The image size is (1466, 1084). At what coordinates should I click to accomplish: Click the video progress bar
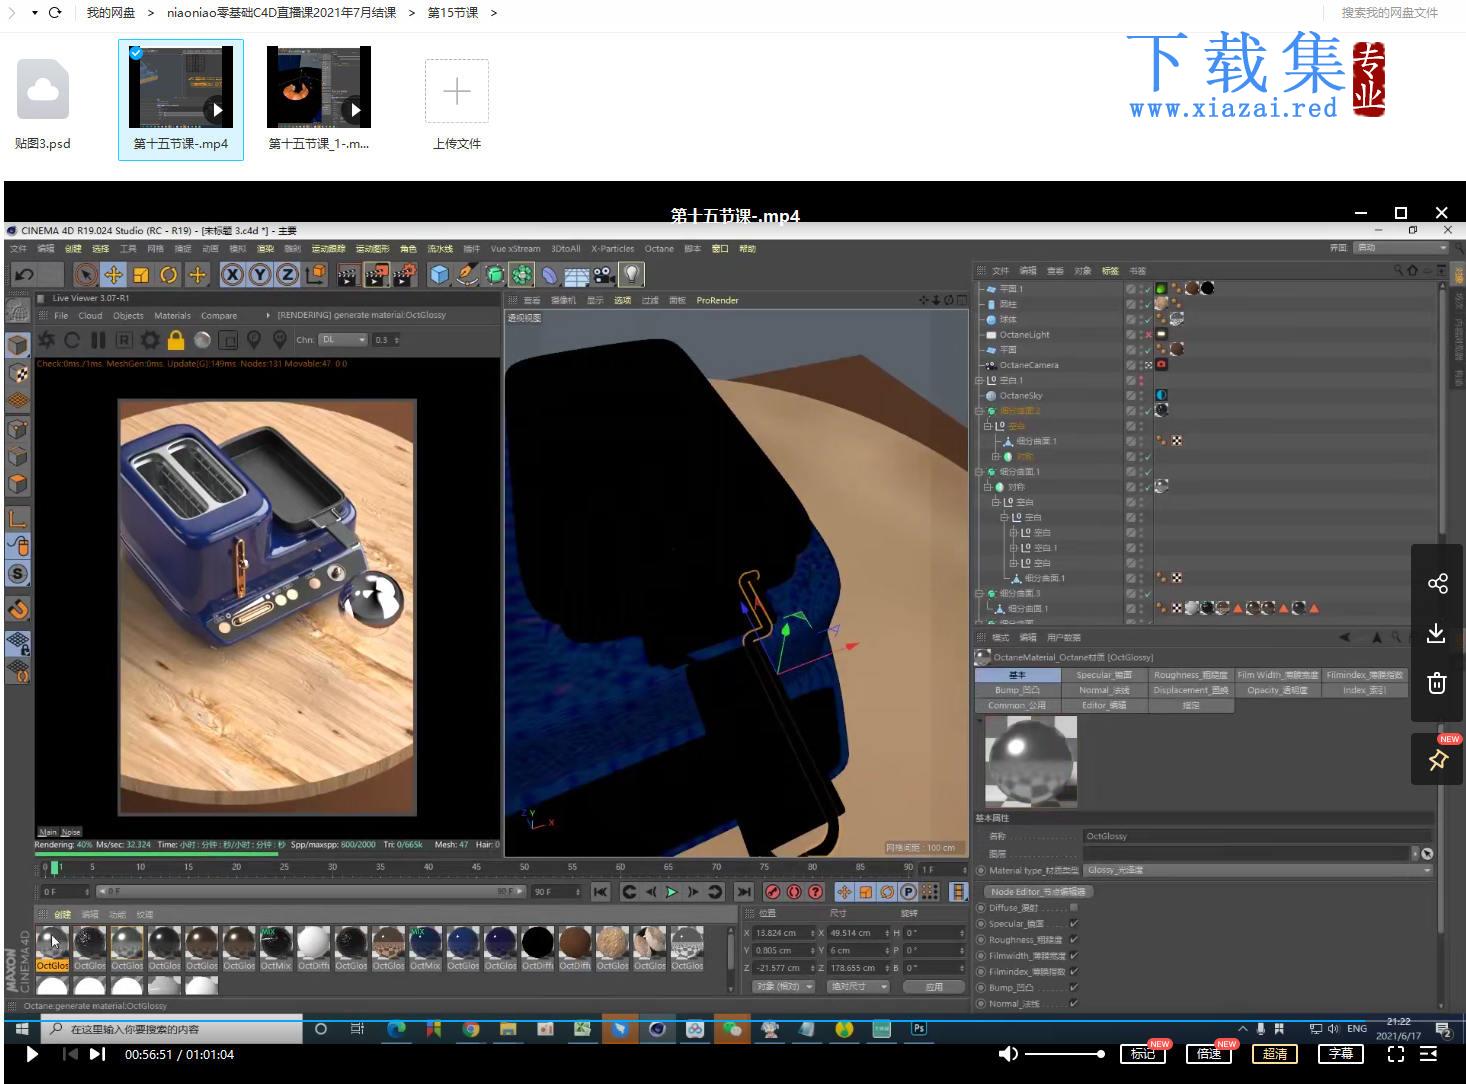tap(733, 1020)
